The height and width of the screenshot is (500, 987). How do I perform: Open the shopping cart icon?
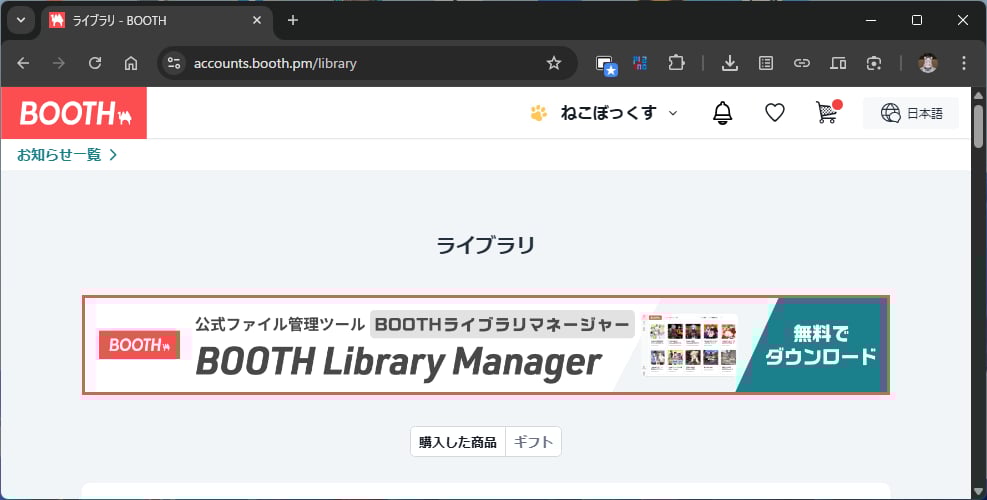pyautogui.click(x=826, y=113)
